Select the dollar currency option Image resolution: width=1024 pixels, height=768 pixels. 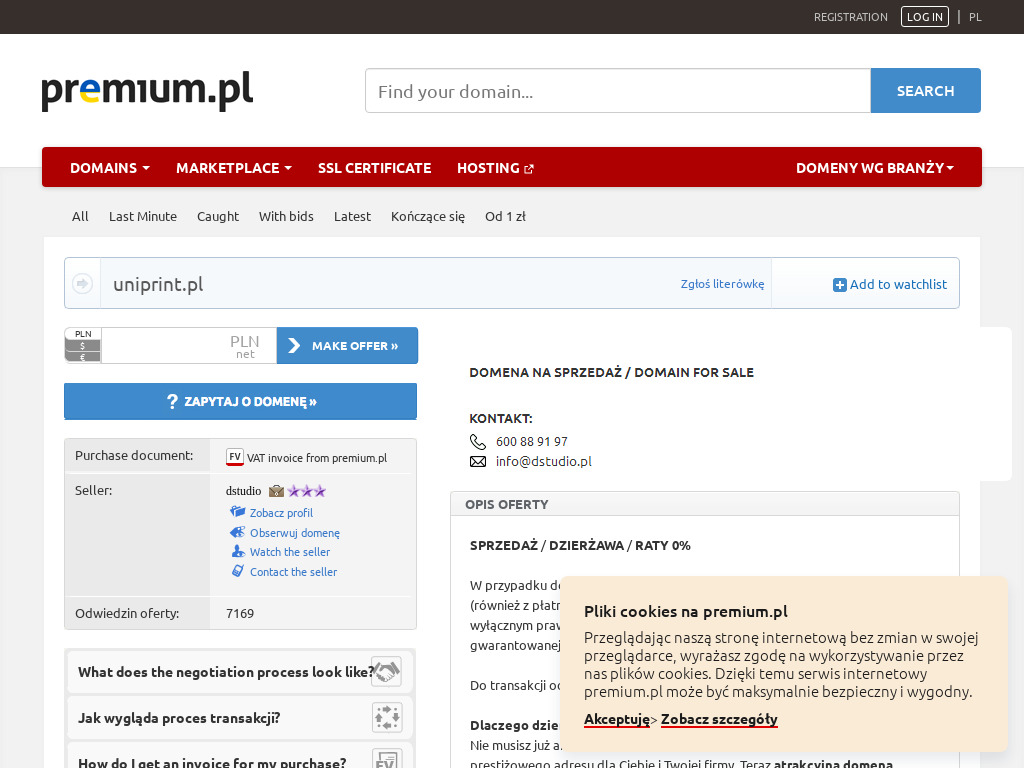click(x=83, y=345)
